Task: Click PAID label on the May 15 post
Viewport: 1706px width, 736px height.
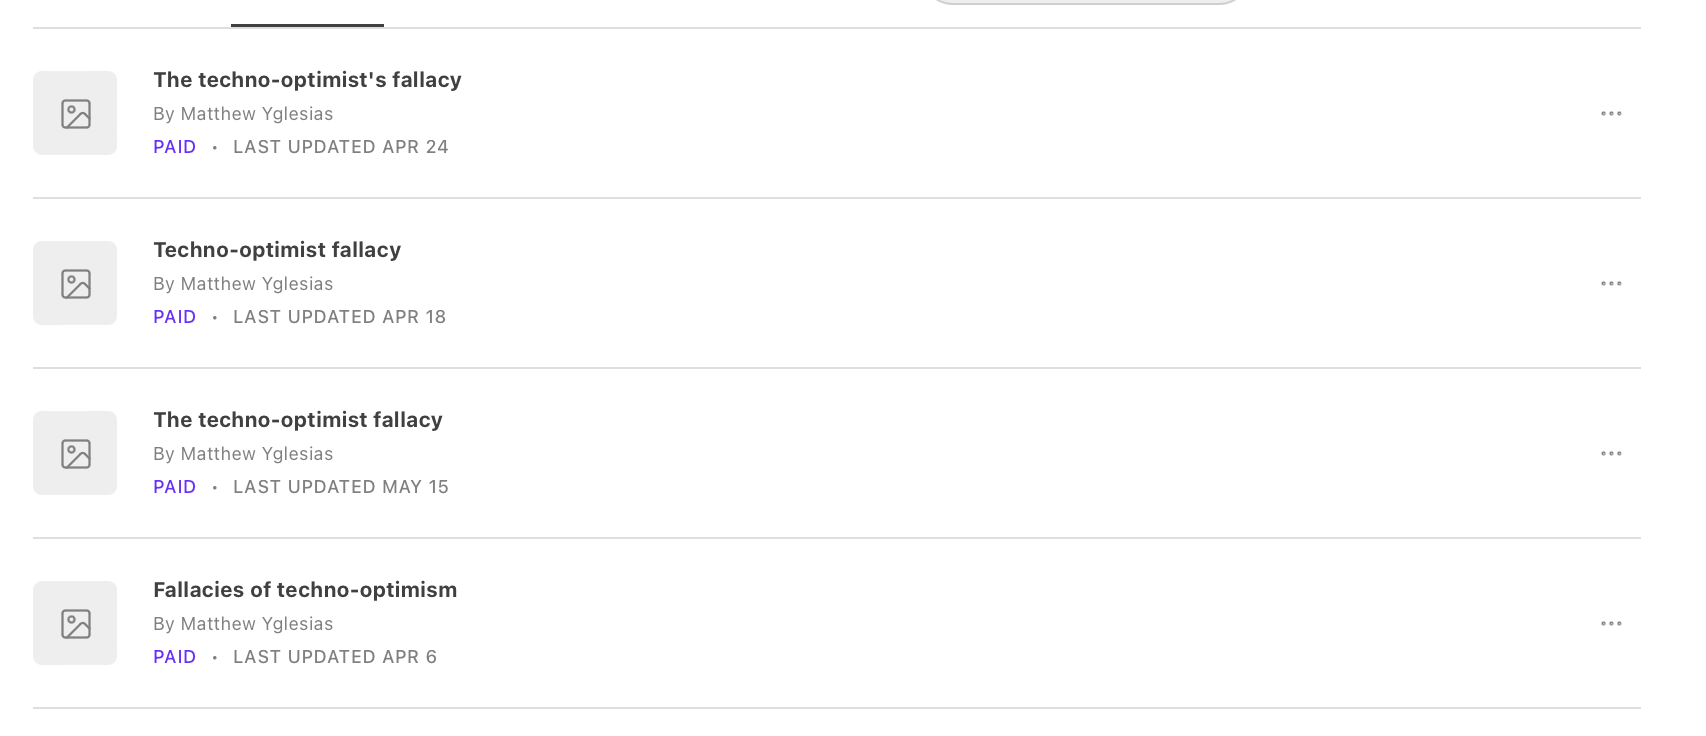Action: 175,487
